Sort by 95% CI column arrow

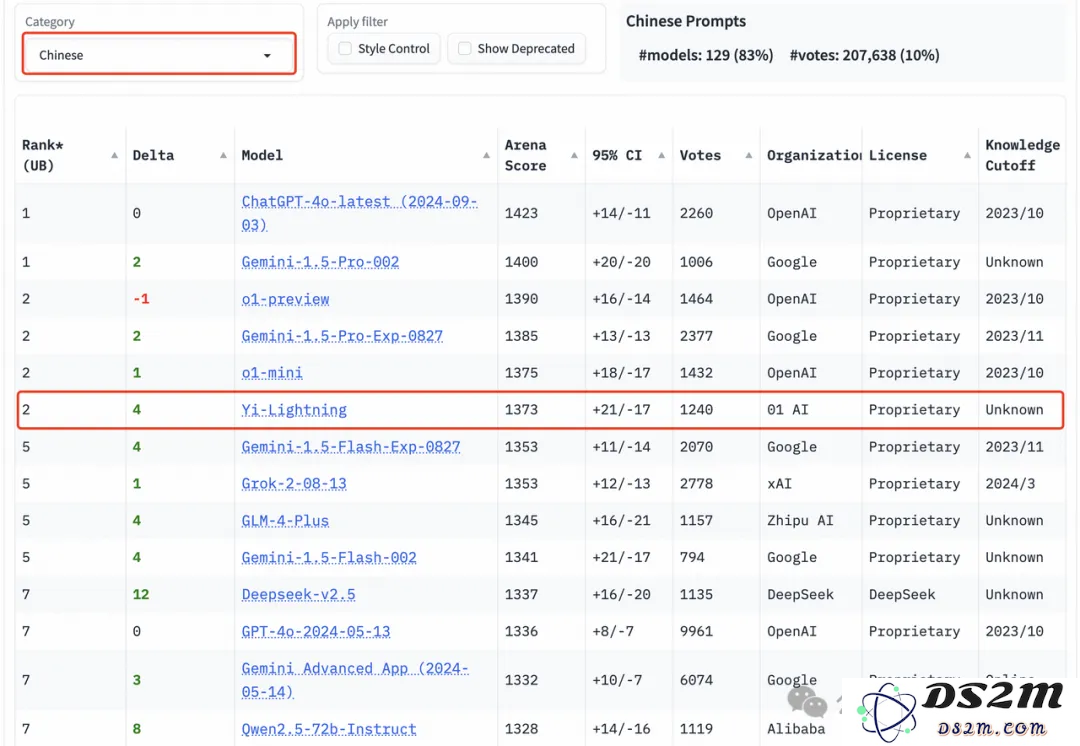point(661,155)
